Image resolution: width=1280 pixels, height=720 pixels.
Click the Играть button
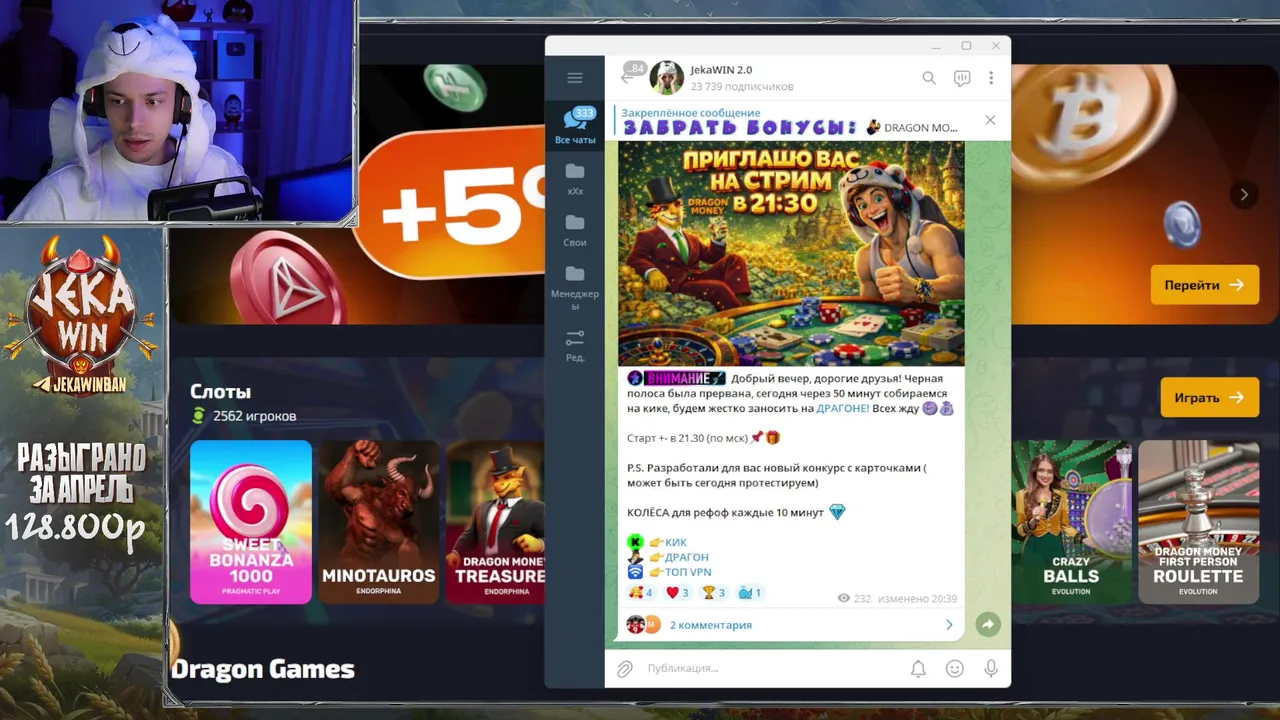coord(1209,397)
